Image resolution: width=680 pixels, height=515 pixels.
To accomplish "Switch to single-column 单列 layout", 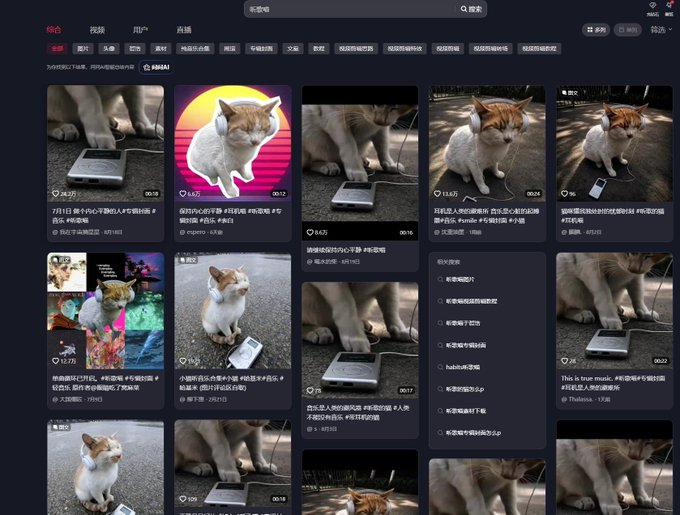I will pyautogui.click(x=628, y=30).
